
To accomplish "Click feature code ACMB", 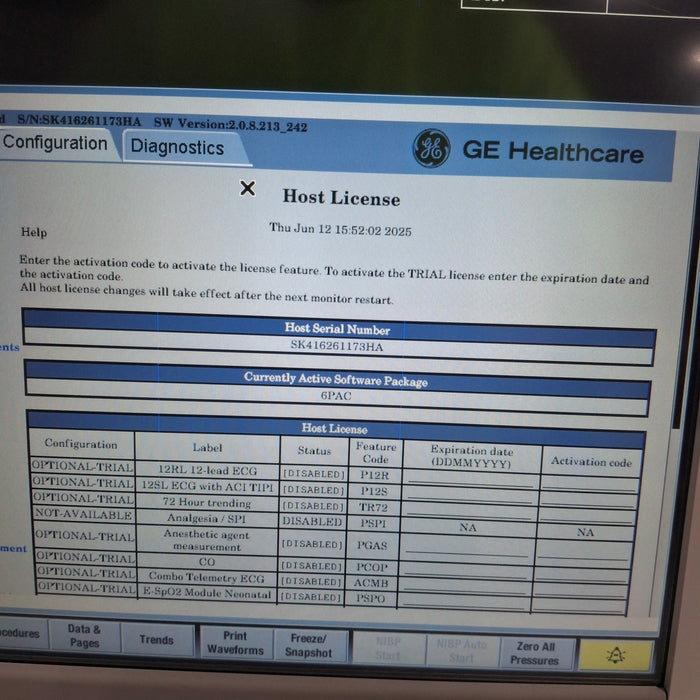I will coord(371,583).
